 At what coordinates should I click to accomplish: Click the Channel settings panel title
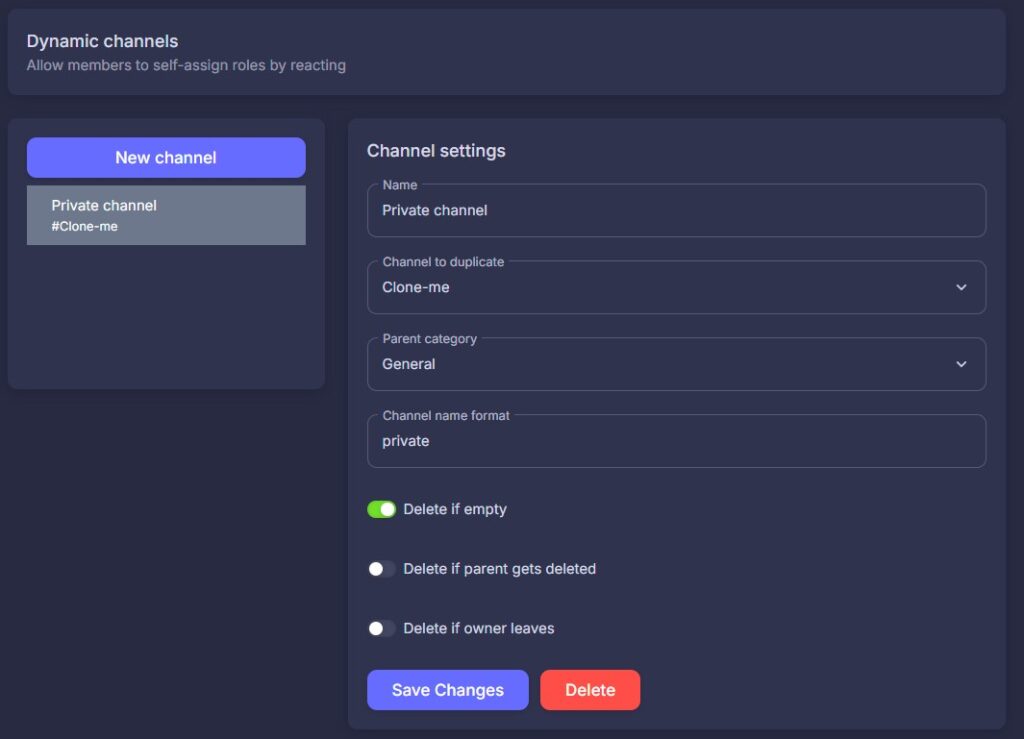(436, 151)
